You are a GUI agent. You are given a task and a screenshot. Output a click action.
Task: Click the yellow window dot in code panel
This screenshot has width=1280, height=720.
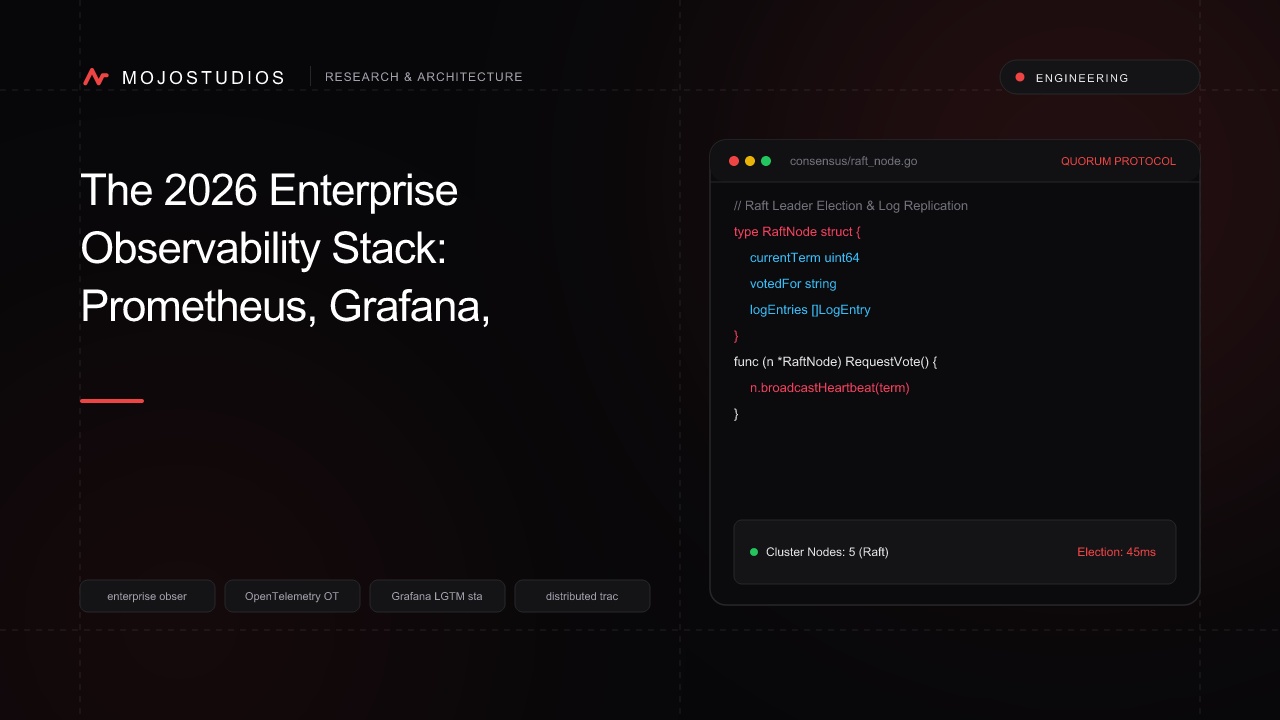click(x=750, y=161)
